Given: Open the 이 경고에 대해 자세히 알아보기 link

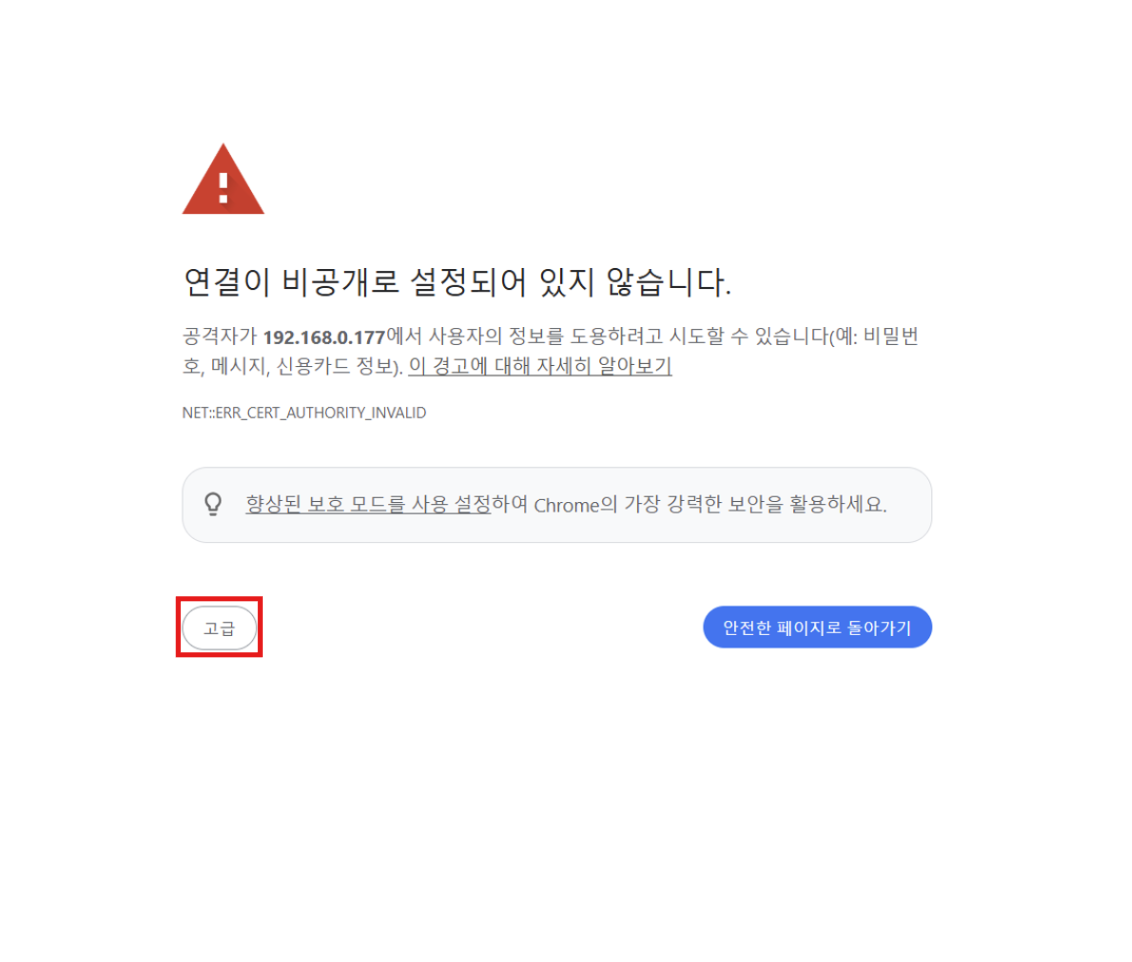Looking at the screenshot, I should click(x=540, y=366).
